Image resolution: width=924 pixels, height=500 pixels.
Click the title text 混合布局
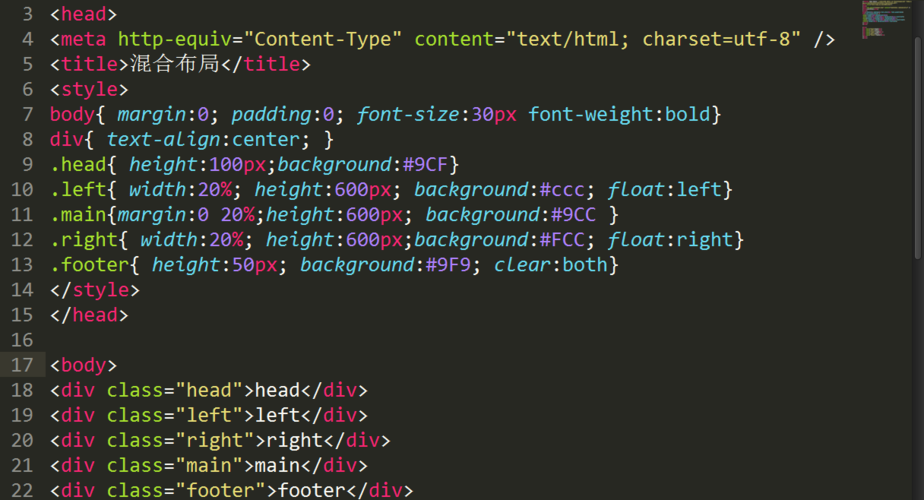pyautogui.click(x=174, y=64)
